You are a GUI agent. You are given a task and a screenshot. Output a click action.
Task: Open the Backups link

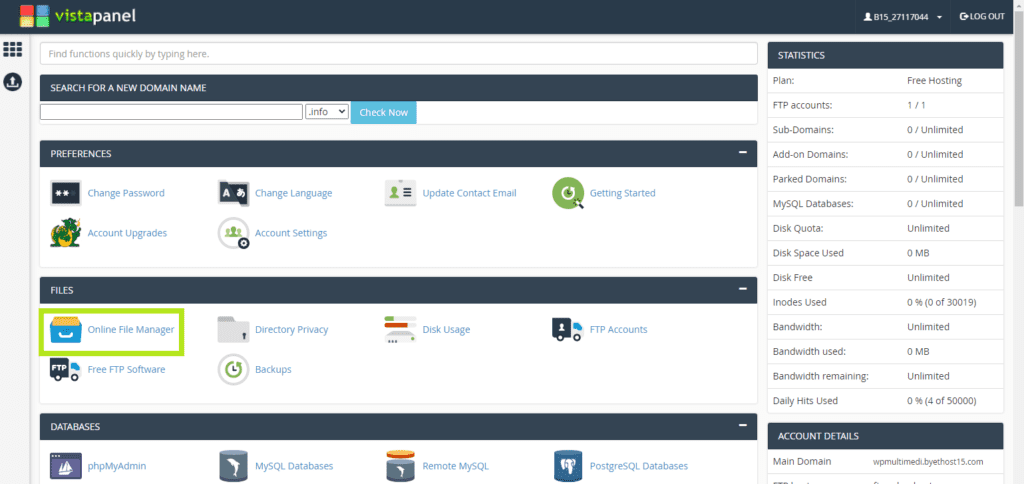point(273,369)
